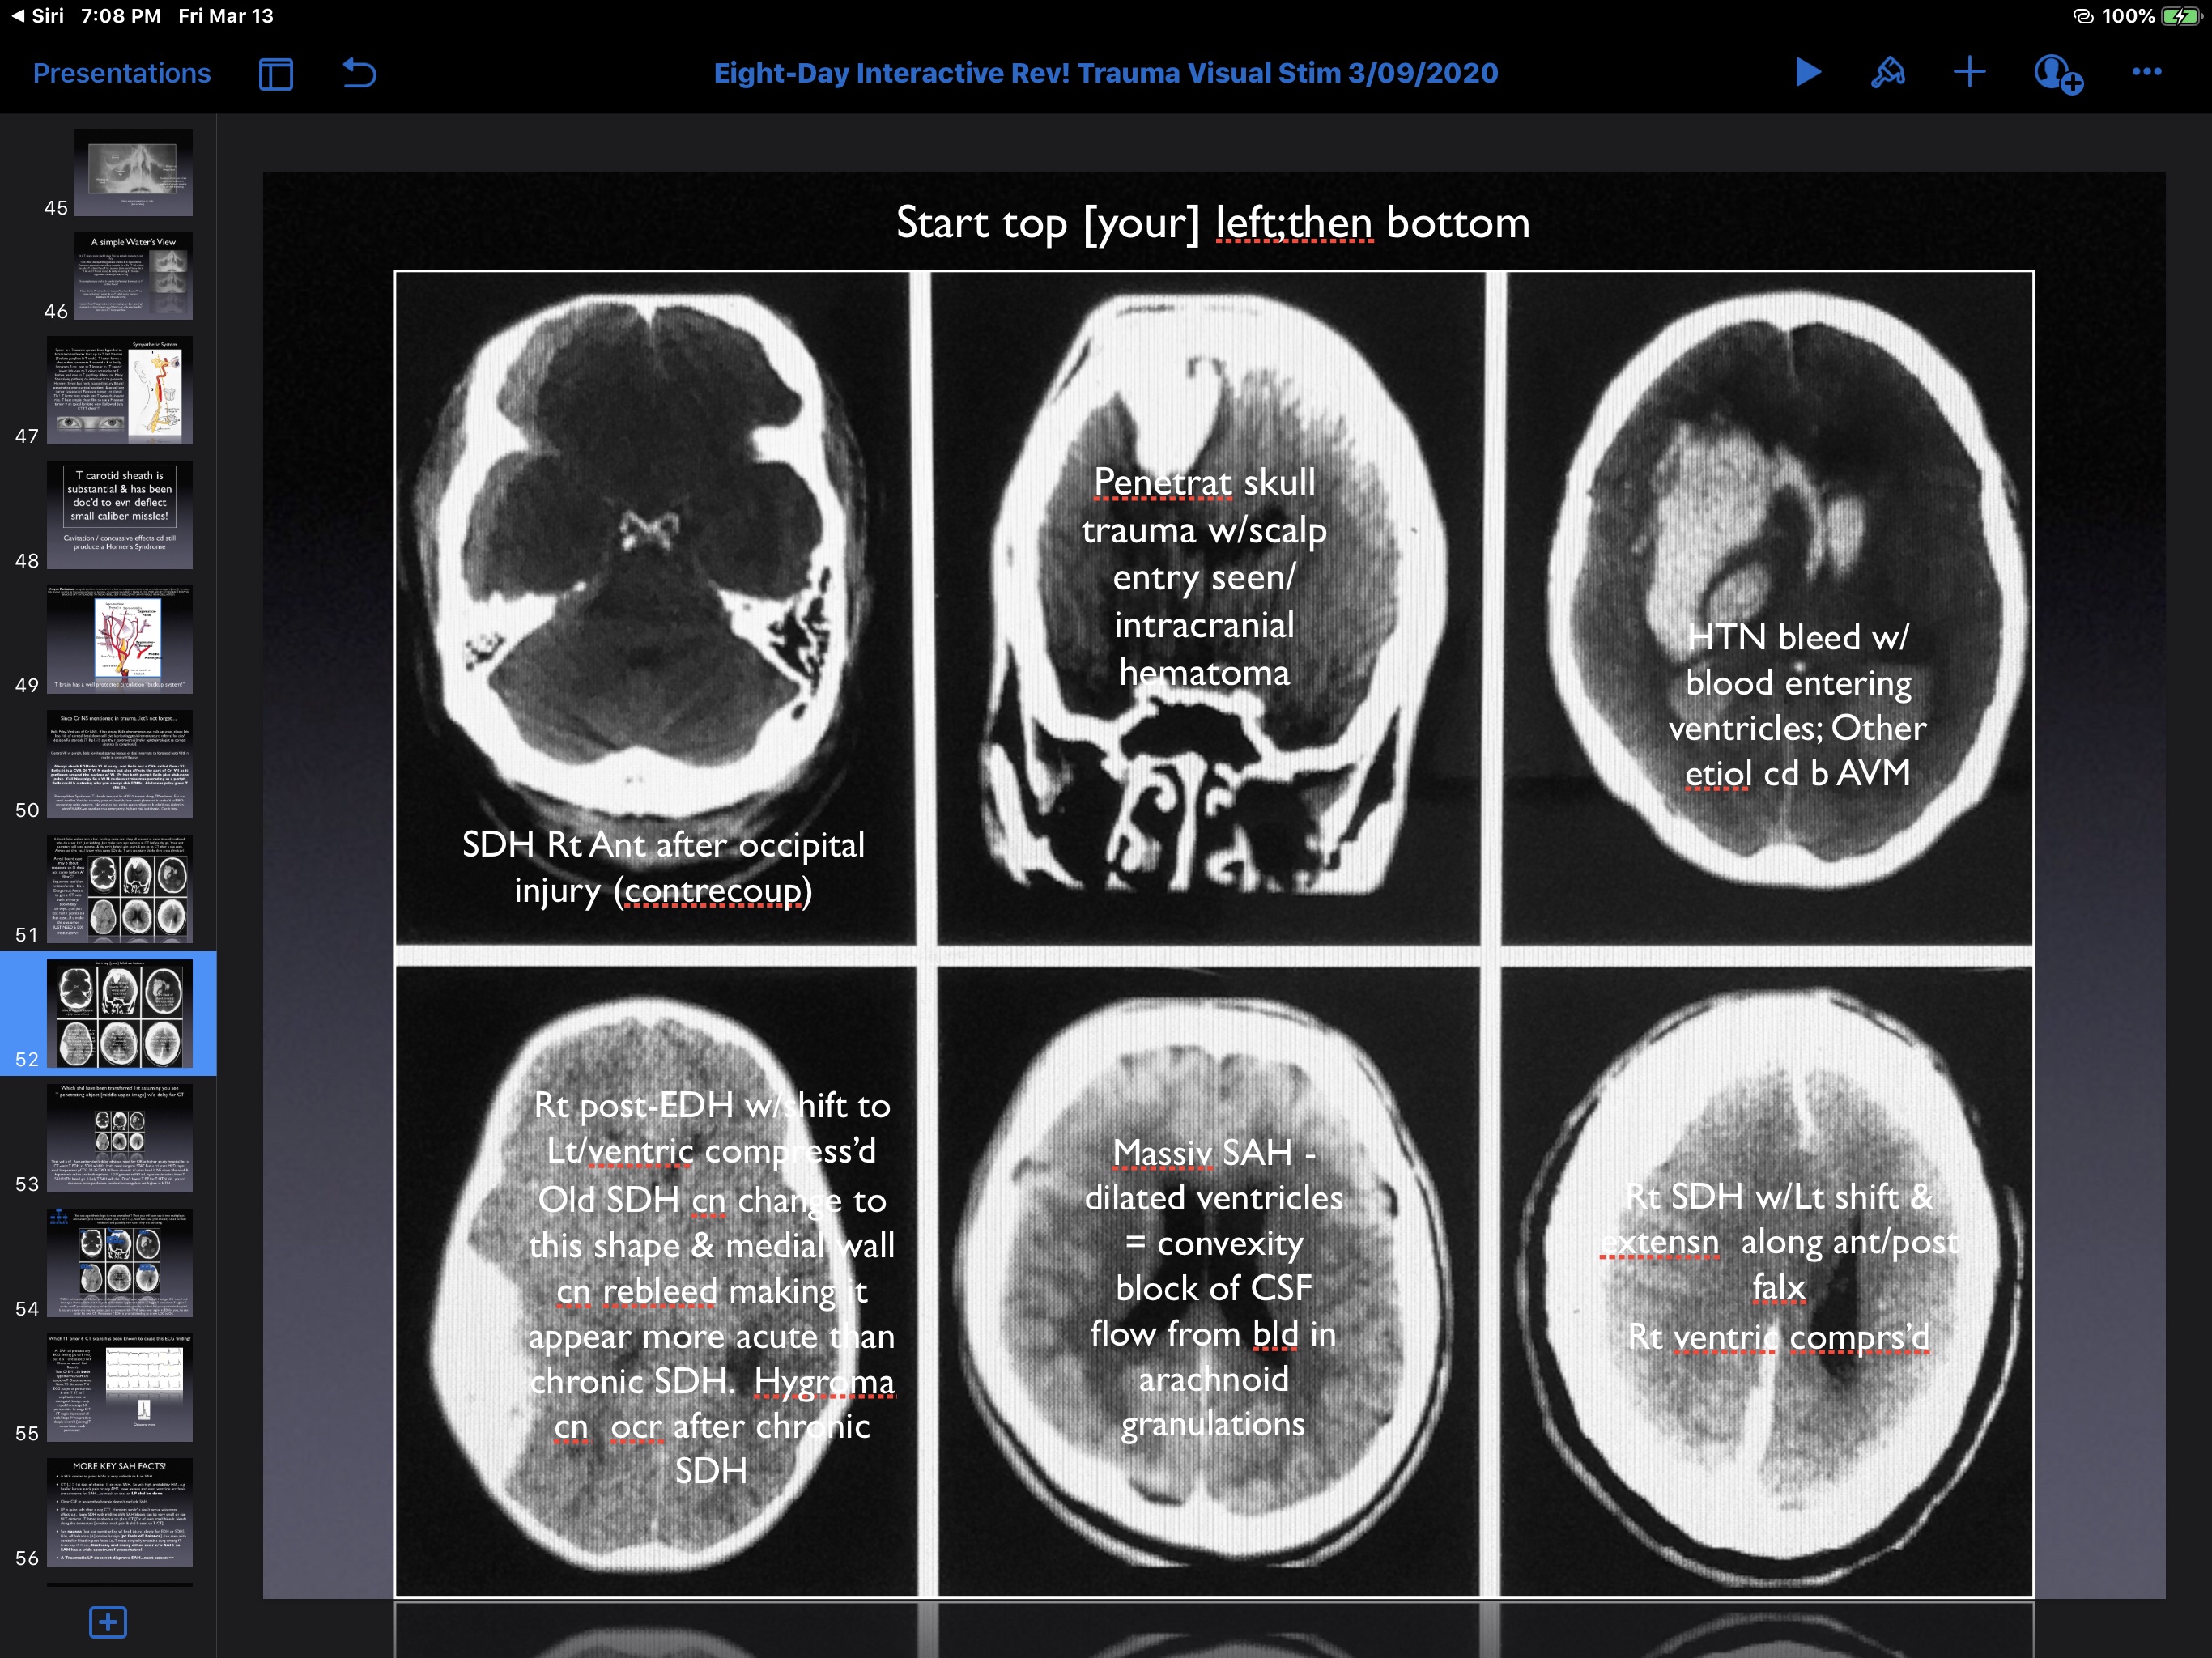
Task: Open the More options ellipsis menu
Action: (x=2146, y=72)
